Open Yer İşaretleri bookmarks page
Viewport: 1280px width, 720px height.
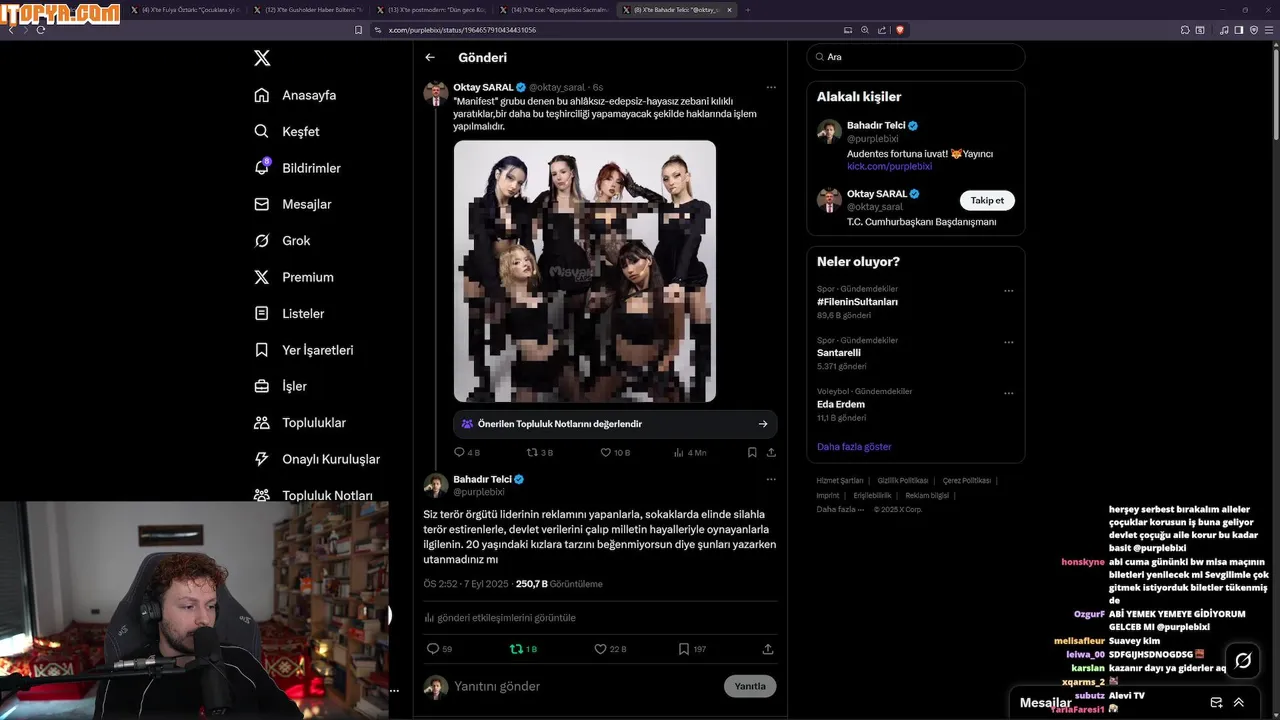click(304, 350)
